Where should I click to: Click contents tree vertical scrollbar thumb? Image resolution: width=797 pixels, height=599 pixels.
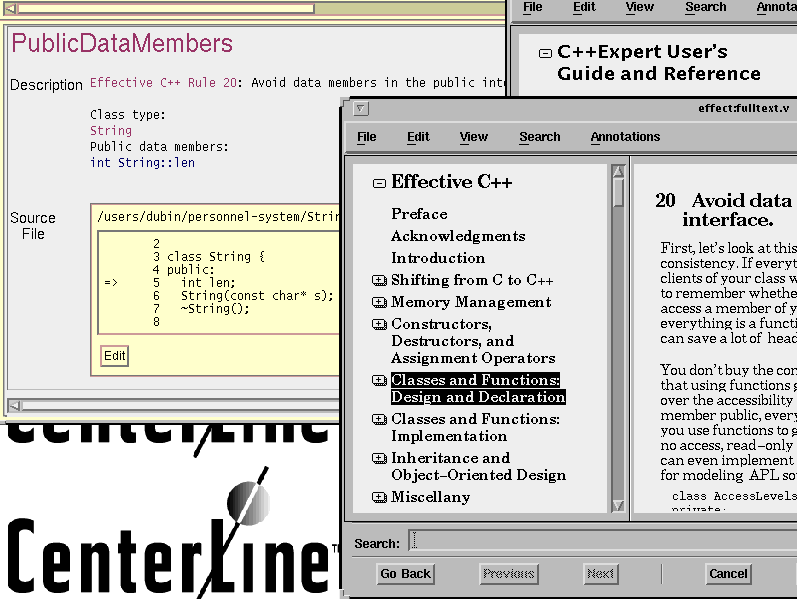[618, 192]
